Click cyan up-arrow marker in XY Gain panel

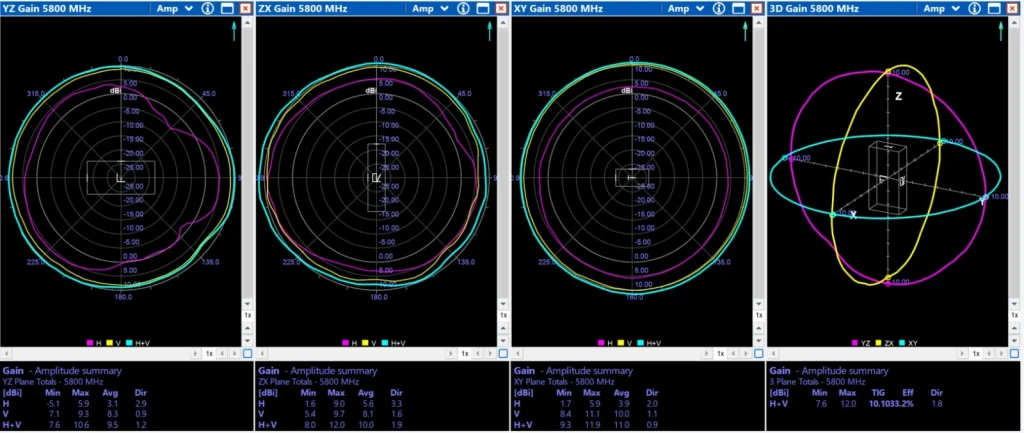[x=745, y=31]
